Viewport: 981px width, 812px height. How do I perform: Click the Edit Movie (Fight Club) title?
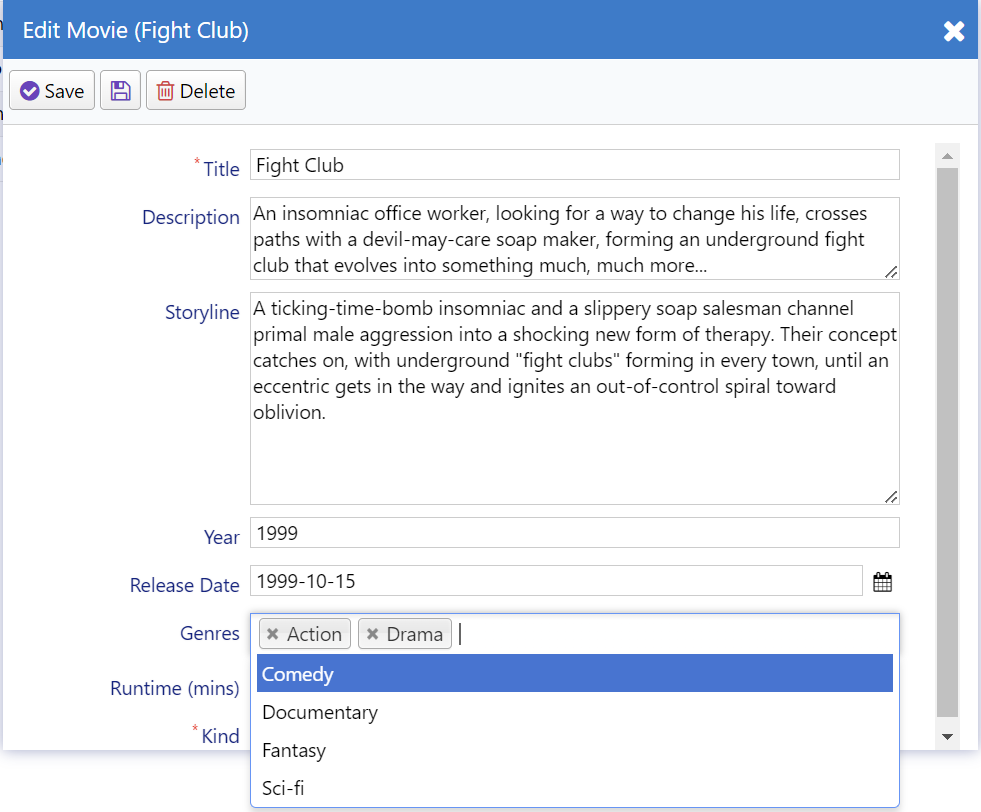pos(136,30)
